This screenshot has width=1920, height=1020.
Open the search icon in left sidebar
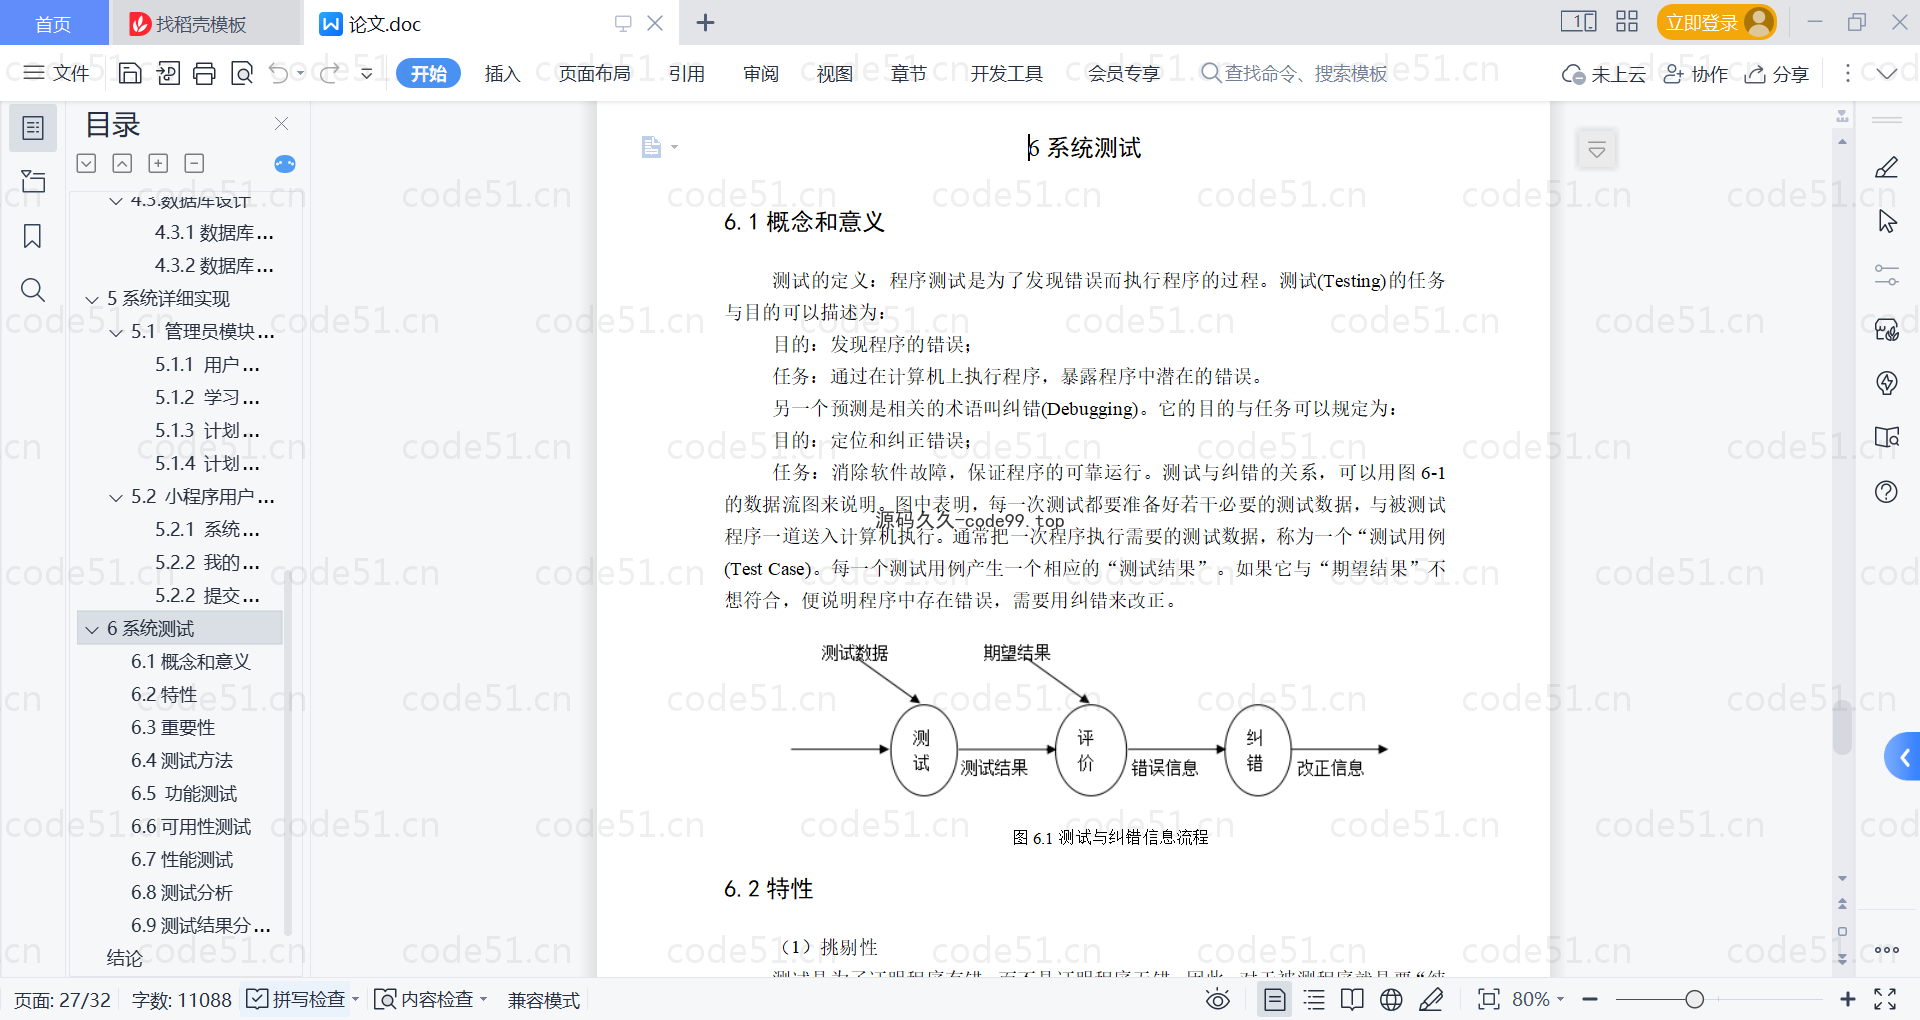coord(33,290)
